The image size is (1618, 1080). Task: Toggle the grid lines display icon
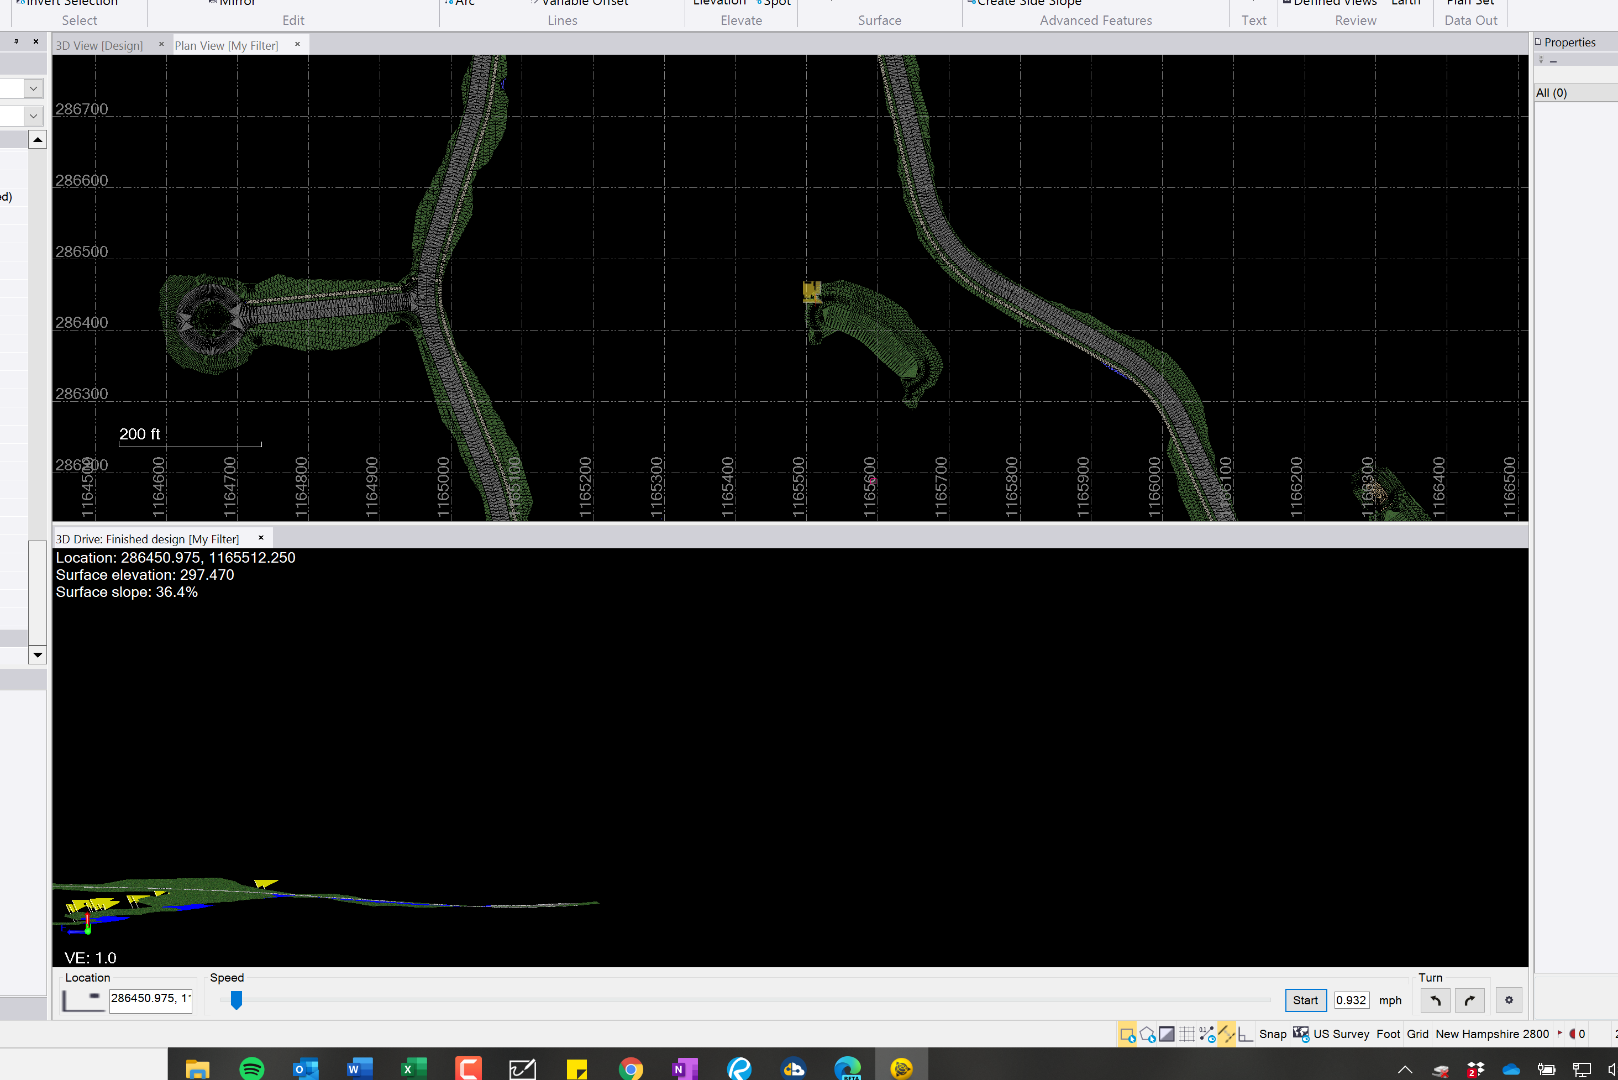point(1187,1034)
